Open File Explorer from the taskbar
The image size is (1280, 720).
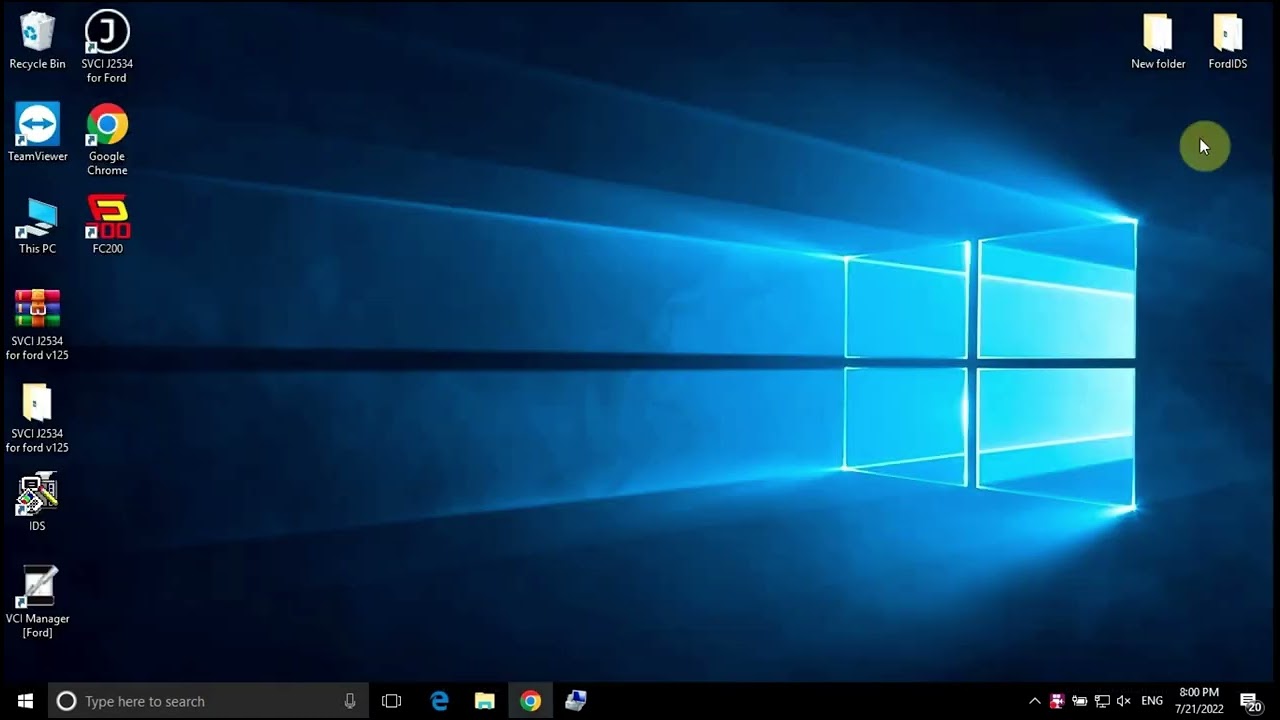click(485, 701)
